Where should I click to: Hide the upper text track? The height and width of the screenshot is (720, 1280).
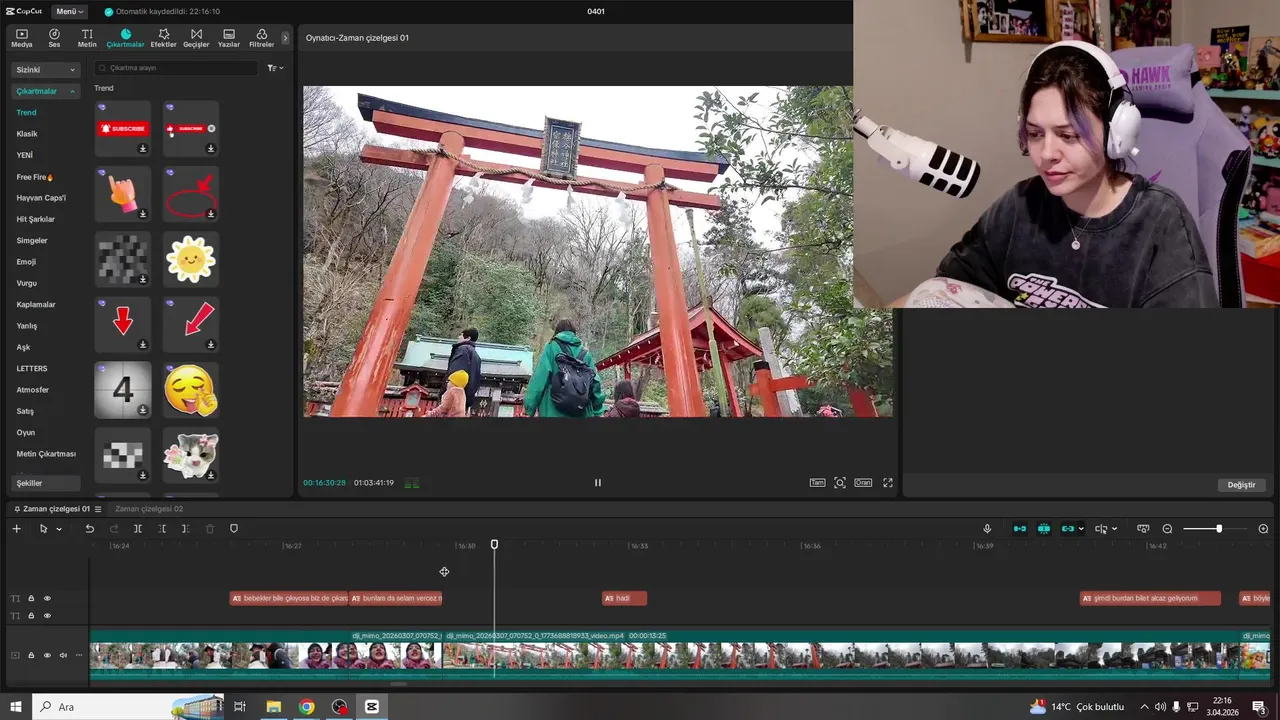coord(47,599)
